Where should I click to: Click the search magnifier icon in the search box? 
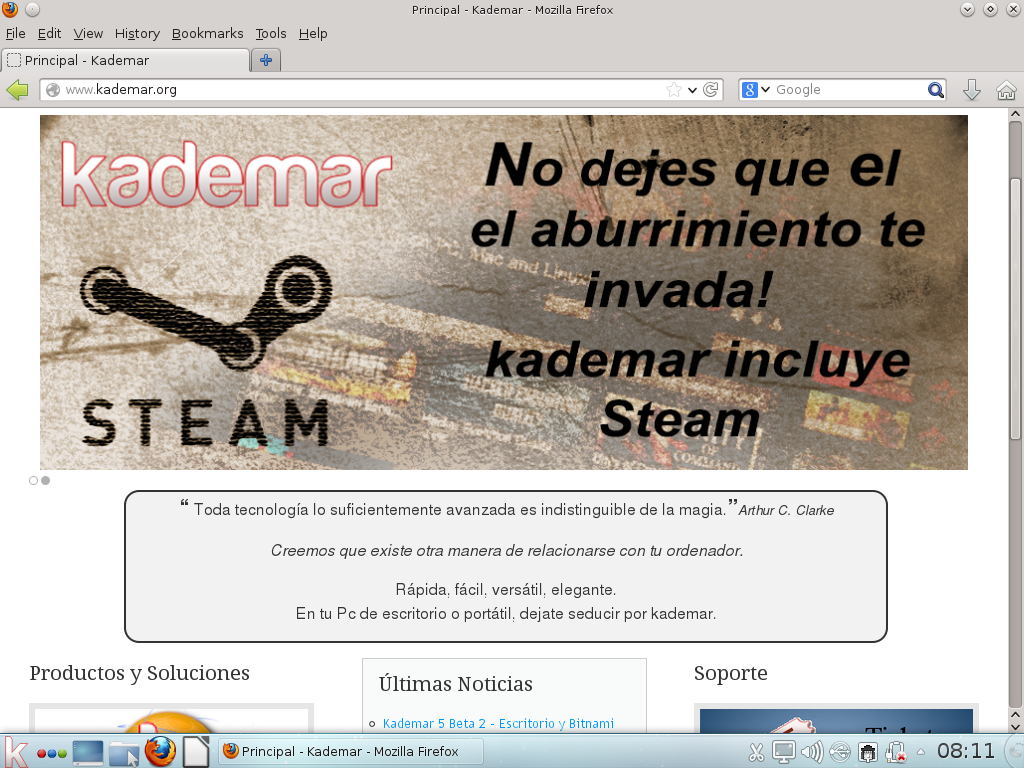[x=935, y=90]
